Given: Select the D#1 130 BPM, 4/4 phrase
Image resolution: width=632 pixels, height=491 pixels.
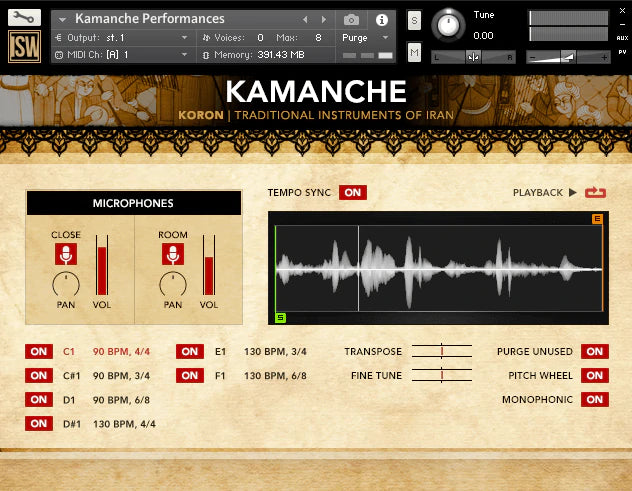Looking at the screenshot, I should pyautogui.click(x=109, y=424).
